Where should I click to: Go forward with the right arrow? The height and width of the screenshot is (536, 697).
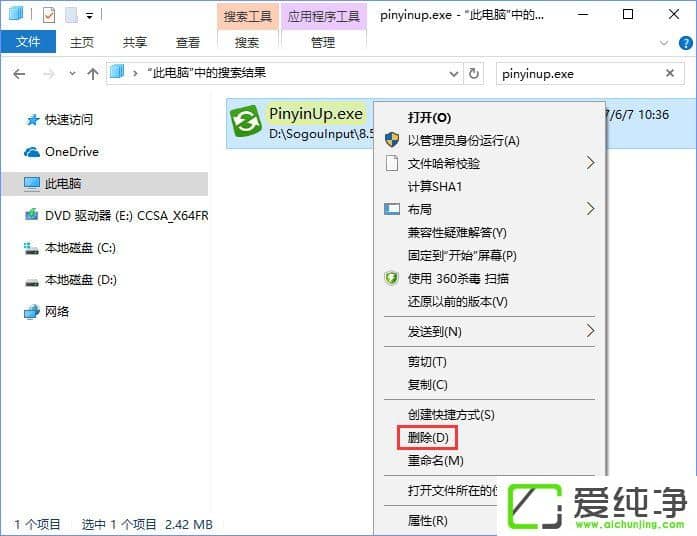coord(49,74)
